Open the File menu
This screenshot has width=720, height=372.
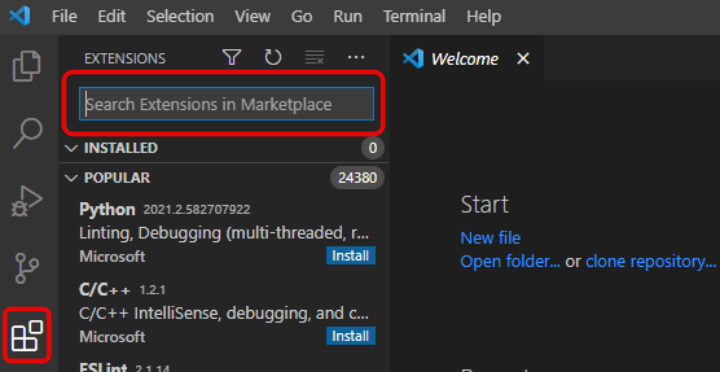pyautogui.click(x=64, y=17)
